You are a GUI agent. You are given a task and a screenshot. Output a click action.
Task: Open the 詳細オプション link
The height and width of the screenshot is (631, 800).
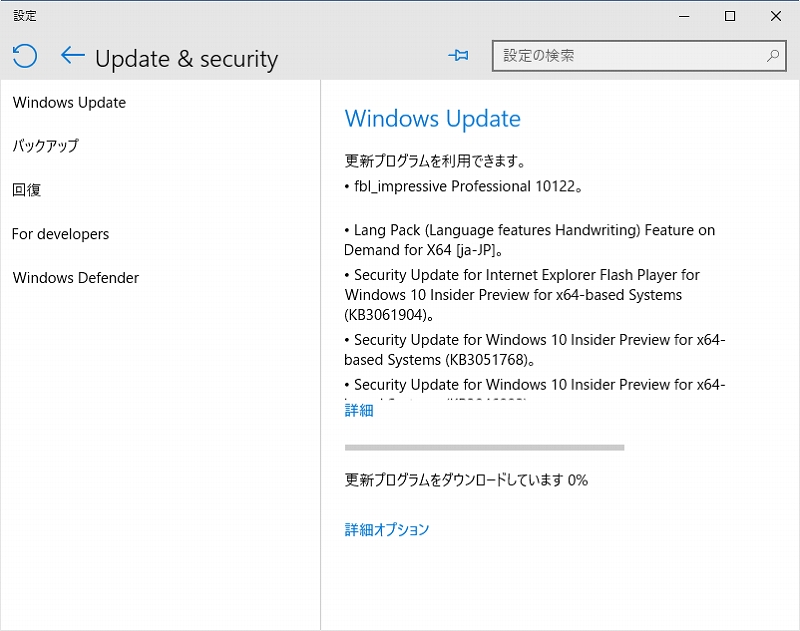coord(387,529)
